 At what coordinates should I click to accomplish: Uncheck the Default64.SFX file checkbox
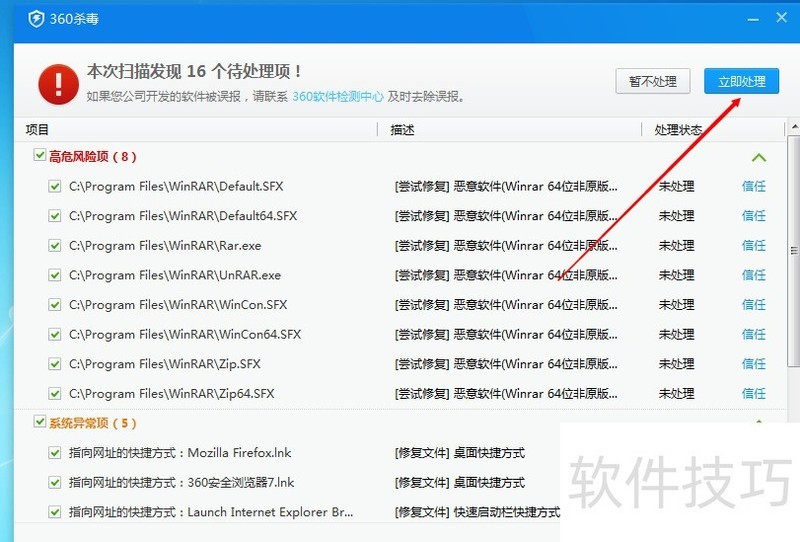point(55,216)
